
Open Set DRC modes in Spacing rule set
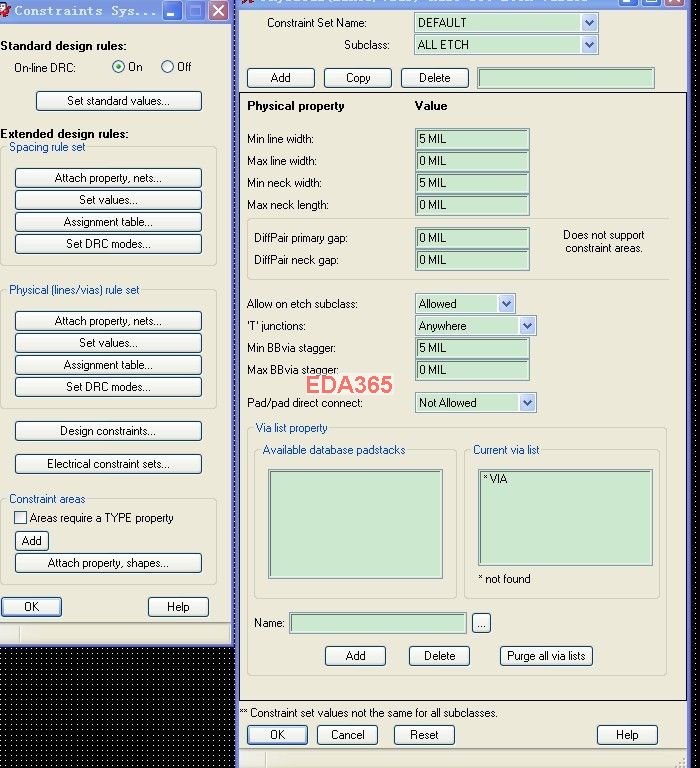point(108,244)
